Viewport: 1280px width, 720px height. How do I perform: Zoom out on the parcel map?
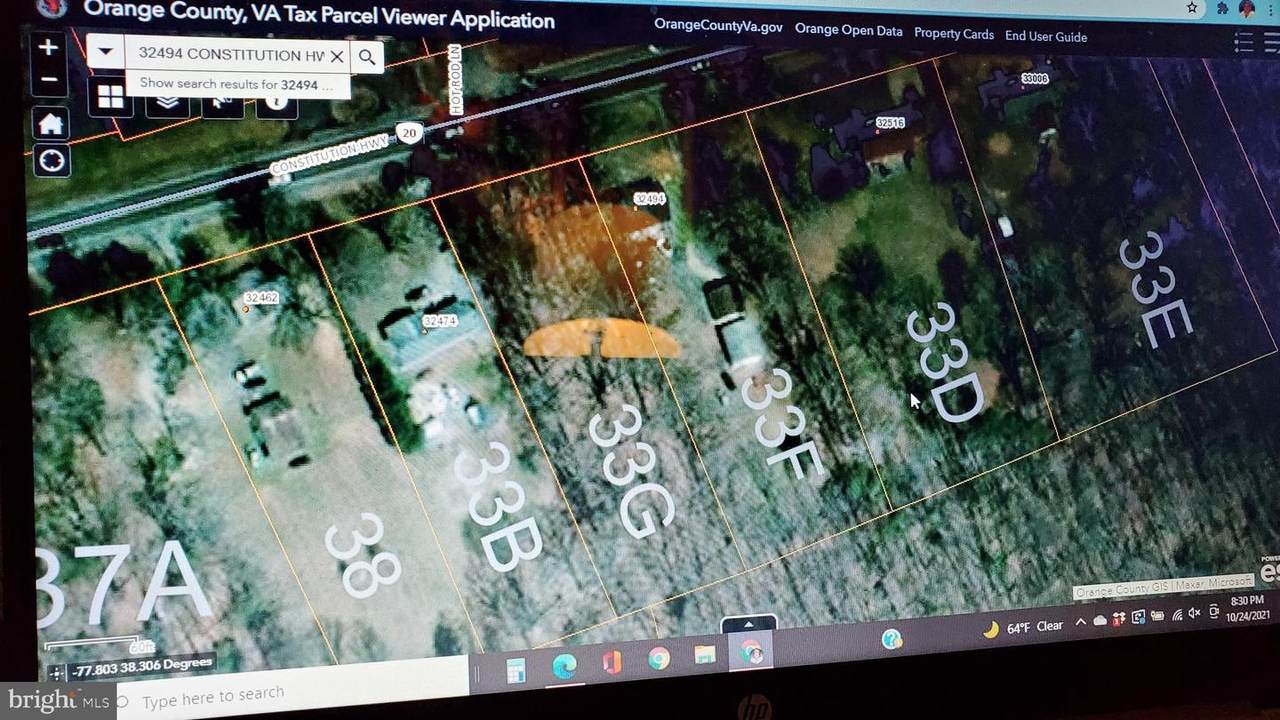[x=49, y=79]
